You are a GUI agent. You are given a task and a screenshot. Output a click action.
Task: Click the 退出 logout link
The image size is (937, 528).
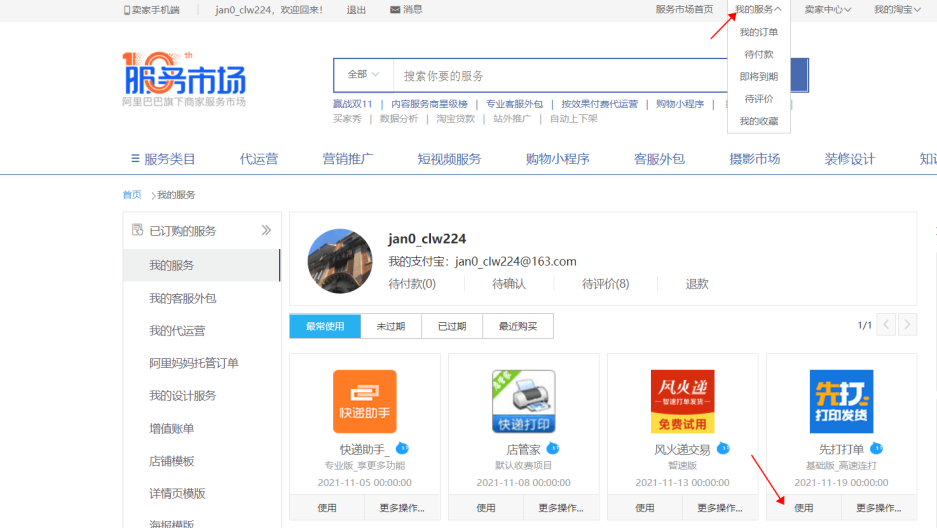[356, 10]
